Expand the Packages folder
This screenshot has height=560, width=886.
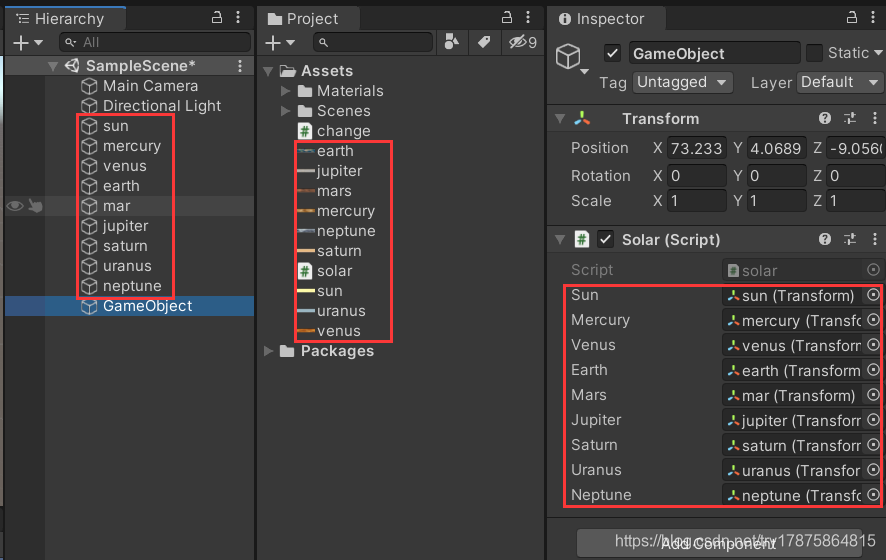point(268,351)
